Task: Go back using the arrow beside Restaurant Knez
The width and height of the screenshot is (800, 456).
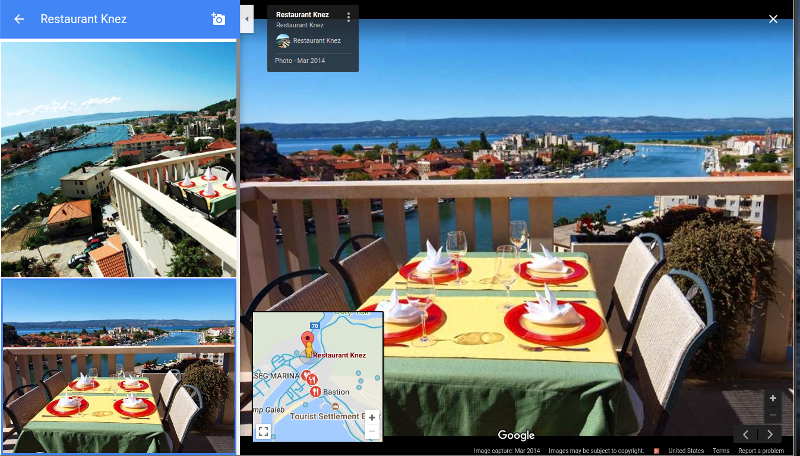Action: pyautogui.click(x=19, y=19)
